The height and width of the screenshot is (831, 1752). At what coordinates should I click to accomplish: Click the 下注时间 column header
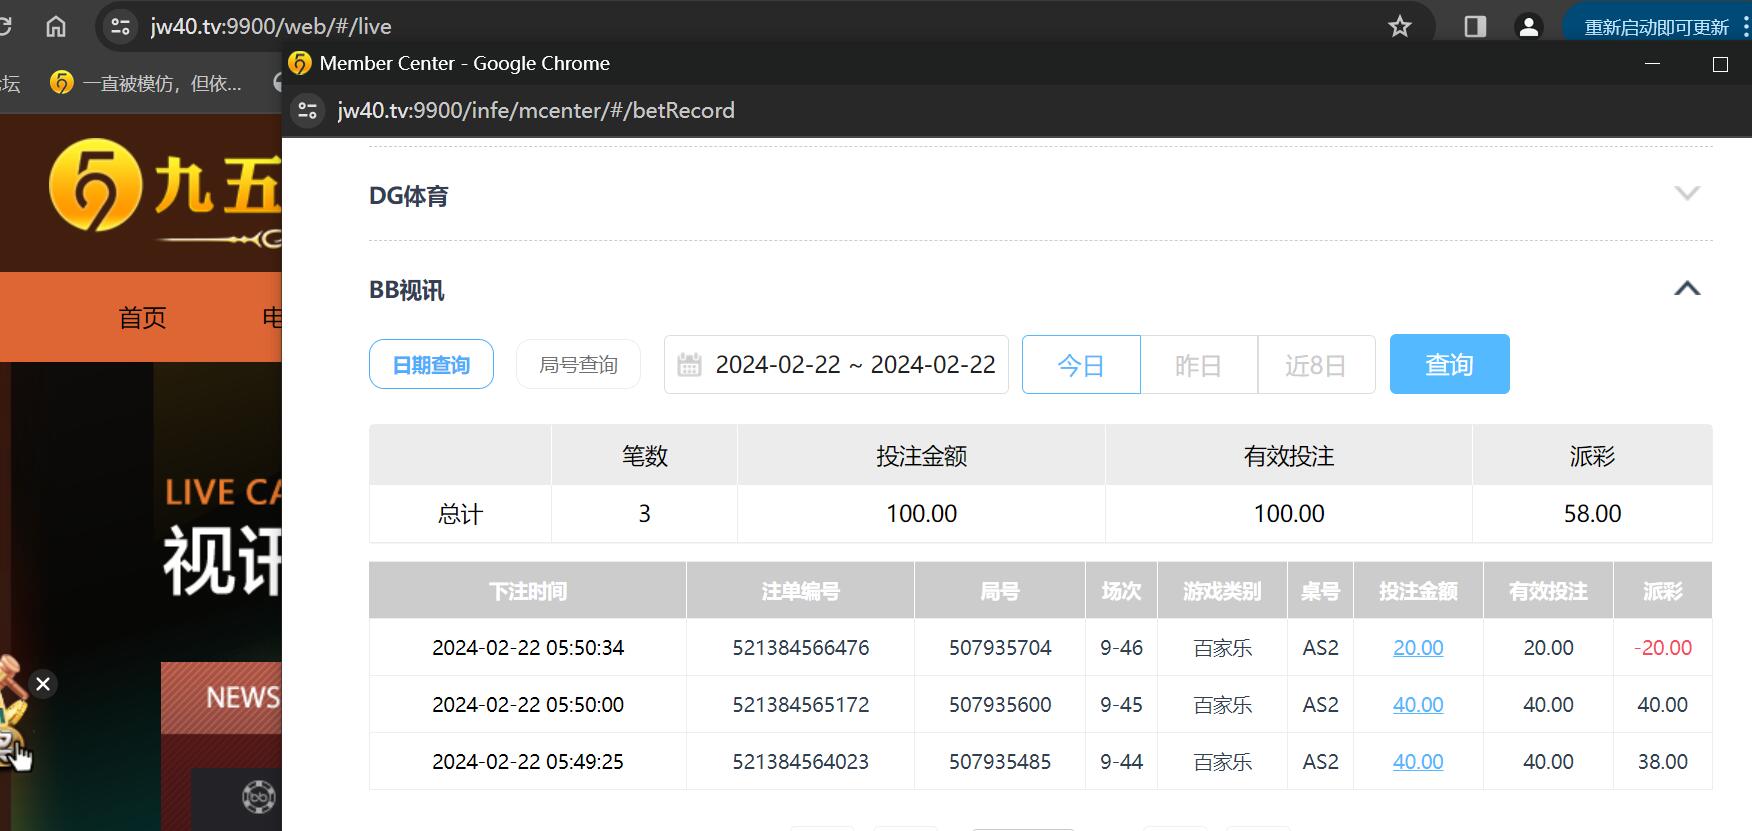[x=528, y=591]
